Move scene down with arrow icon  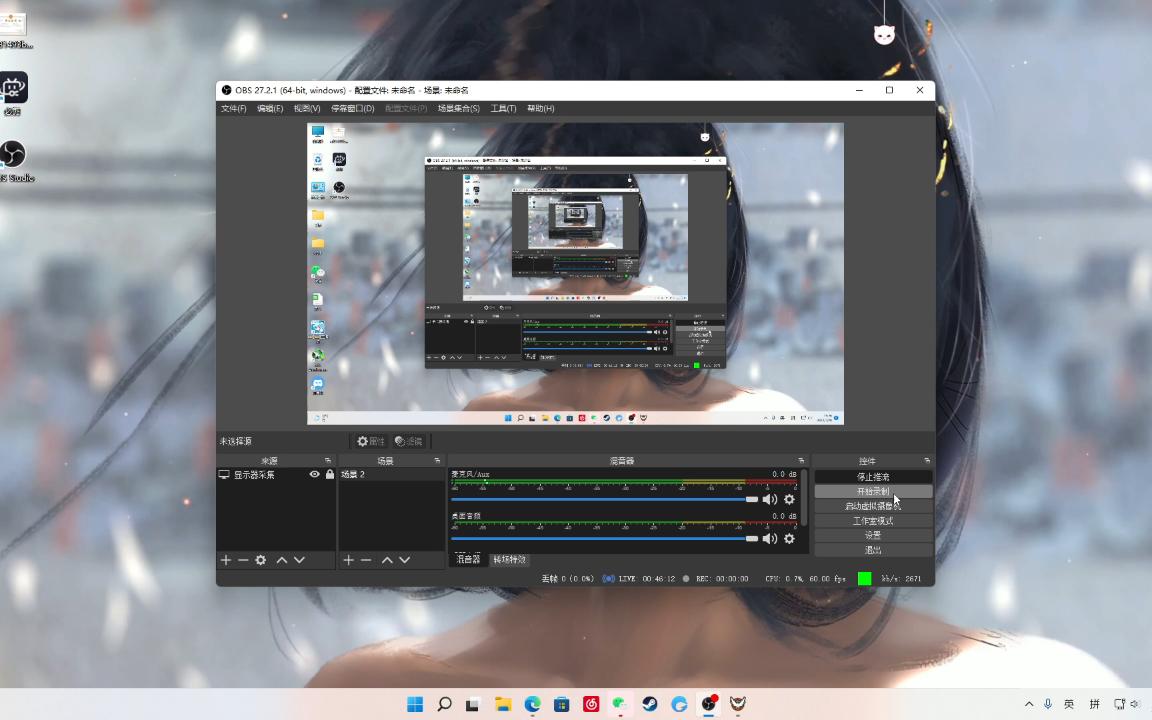[404, 560]
